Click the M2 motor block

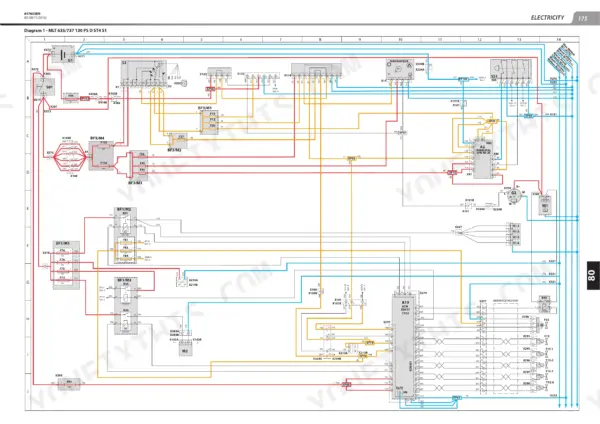pyautogui.click(x=186, y=347)
